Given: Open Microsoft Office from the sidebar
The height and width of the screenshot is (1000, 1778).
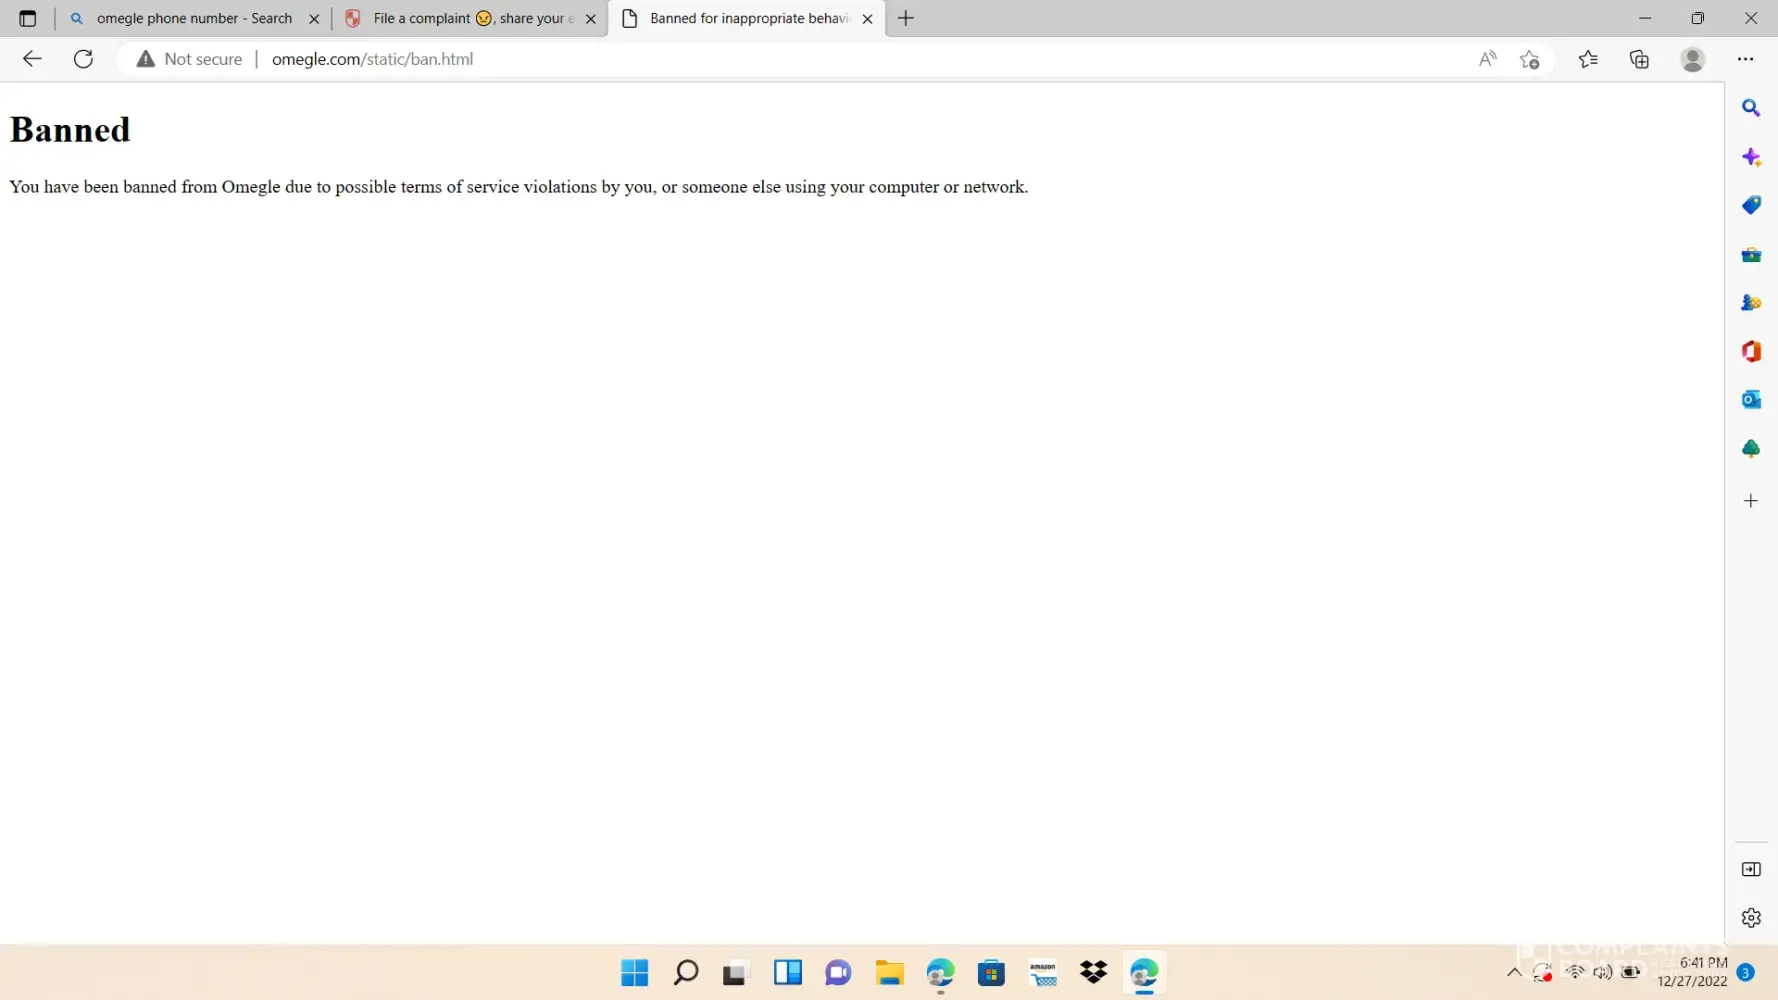Looking at the screenshot, I should pos(1751,351).
